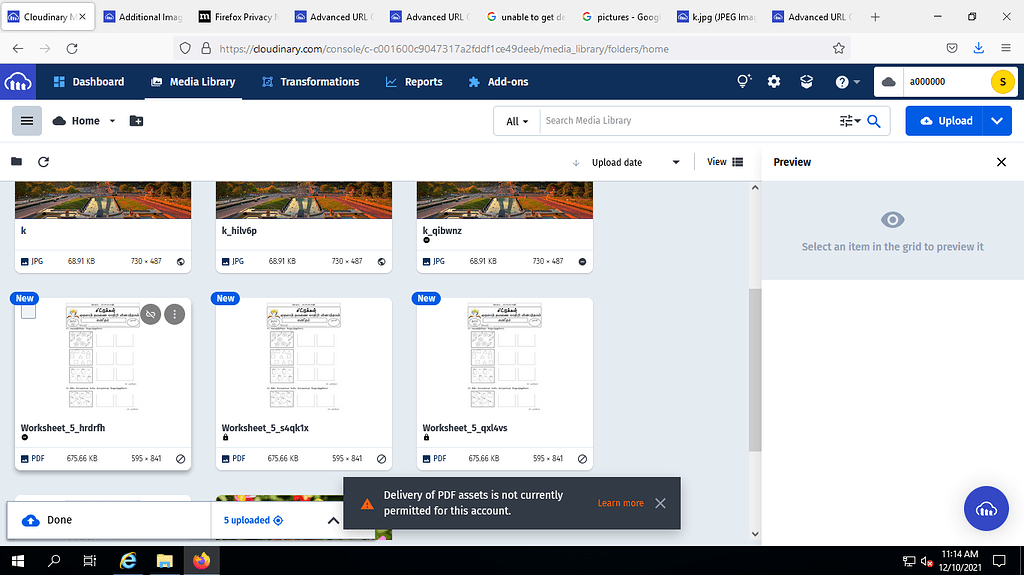Viewport: 1024px width, 575px height.
Task: Click the lightbulb what's new icon
Action: click(743, 82)
